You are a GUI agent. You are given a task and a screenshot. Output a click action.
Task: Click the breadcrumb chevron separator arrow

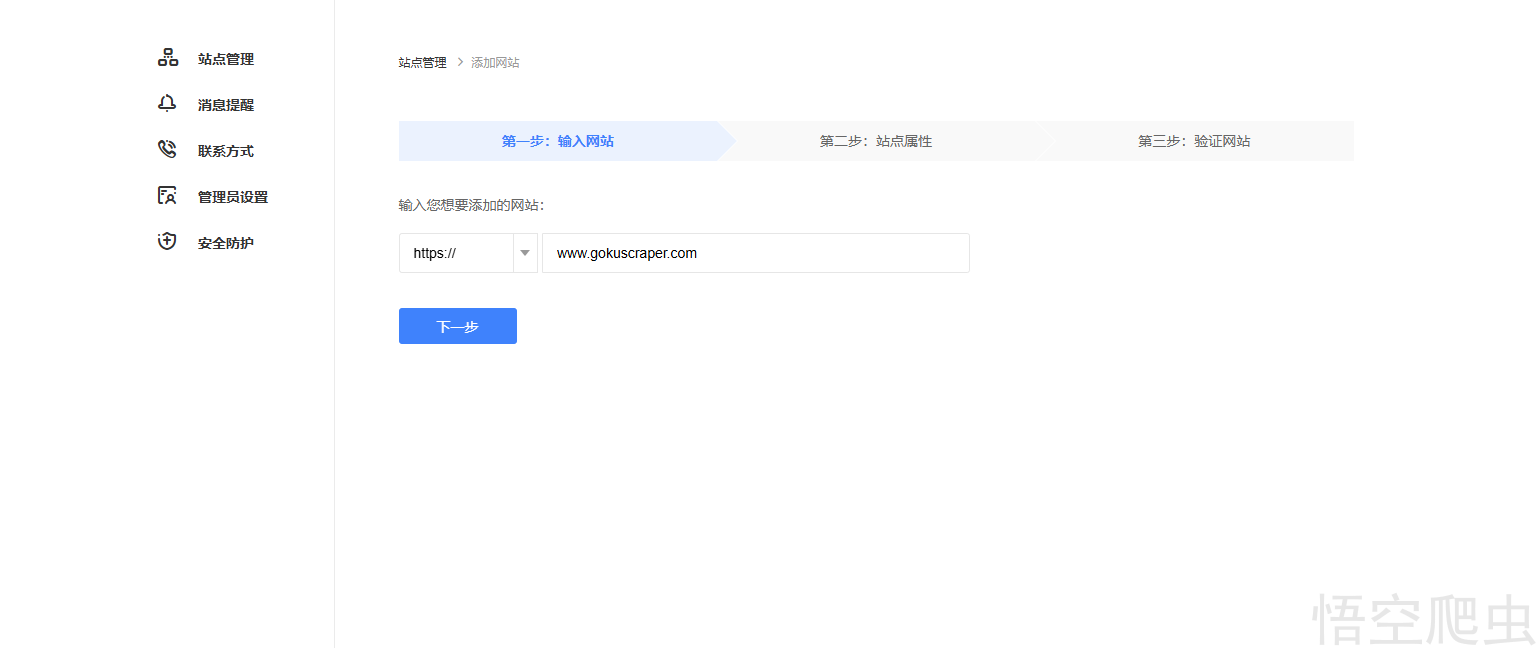pos(460,62)
